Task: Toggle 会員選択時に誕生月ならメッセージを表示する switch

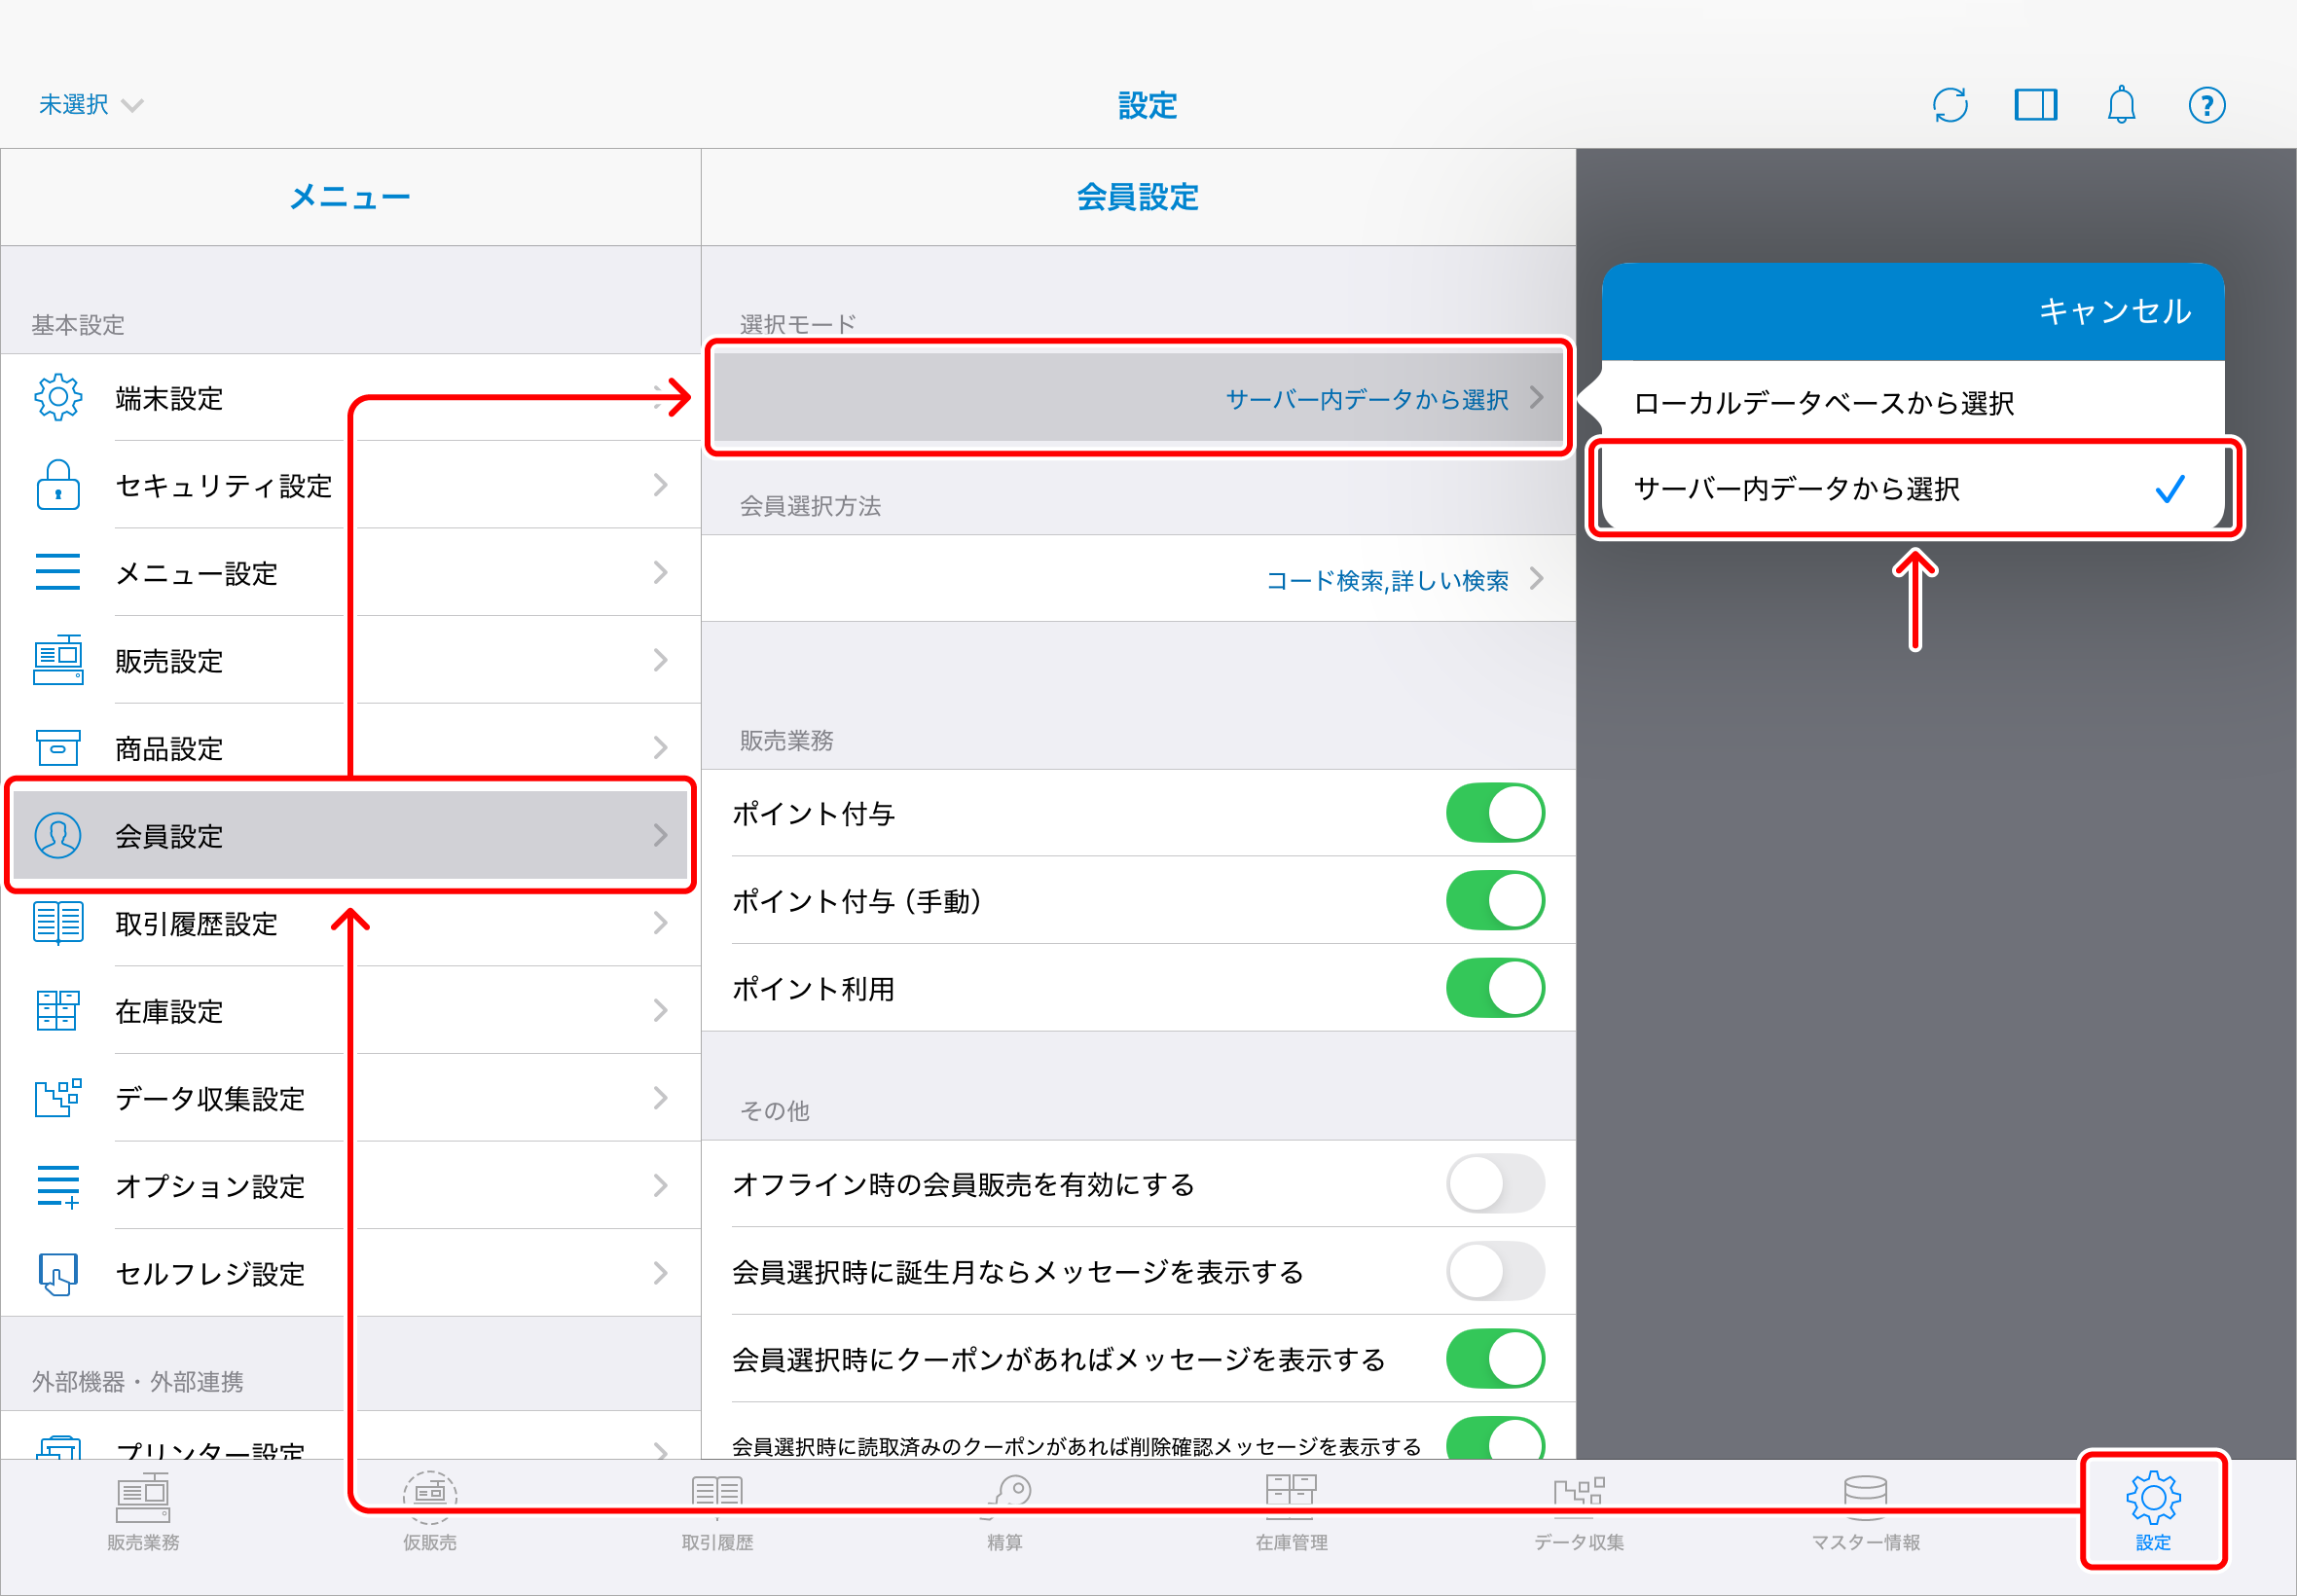Action: 1494,1271
